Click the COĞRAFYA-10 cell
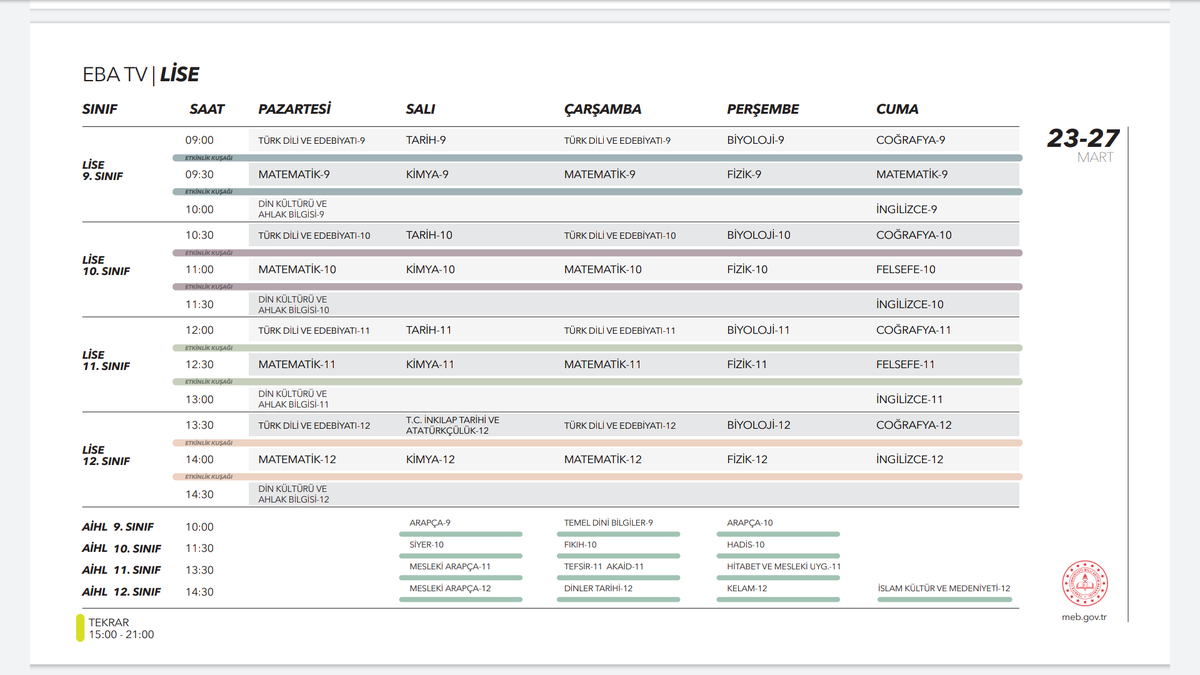1200x675 pixels. point(914,235)
